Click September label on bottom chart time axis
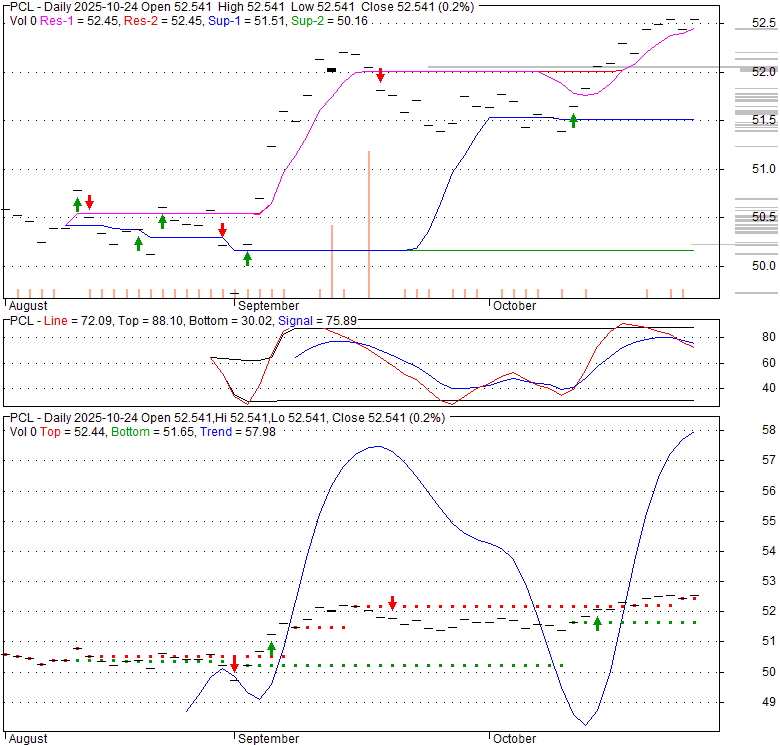Viewport: 780px width, 745px height. [x=269, y=738]
